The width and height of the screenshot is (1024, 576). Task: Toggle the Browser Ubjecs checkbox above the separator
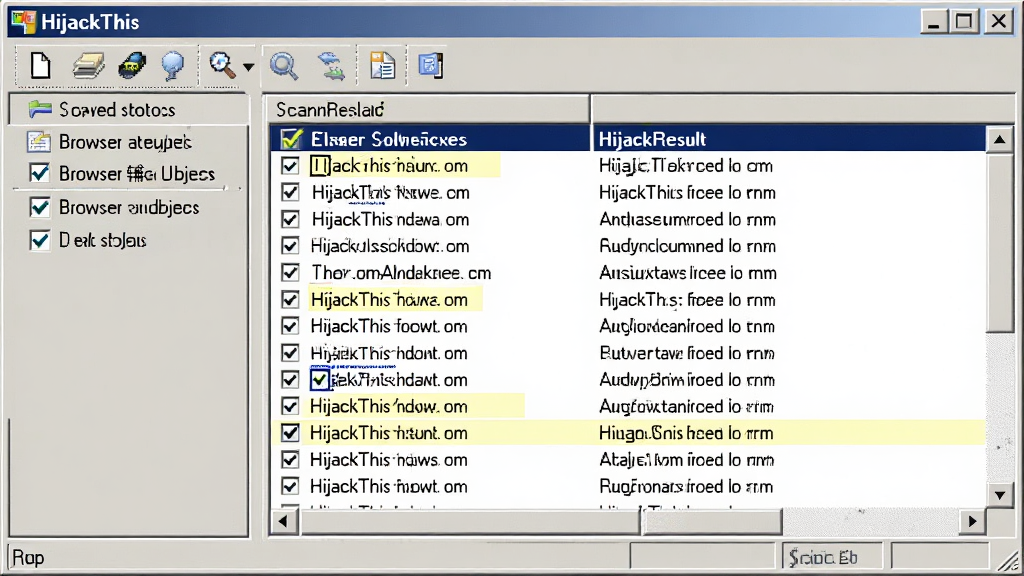click(x=39, y=174)
